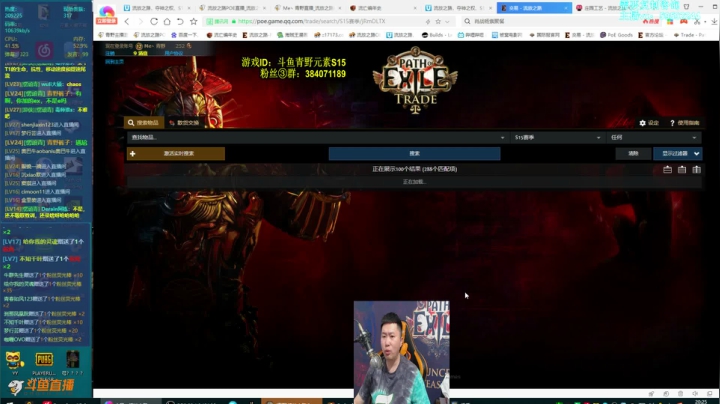Screen dimensions: 720x404
Task: Switch to 流放之路POE直播 browser tab
Action: pyautogui.click(x=232, y=8)
